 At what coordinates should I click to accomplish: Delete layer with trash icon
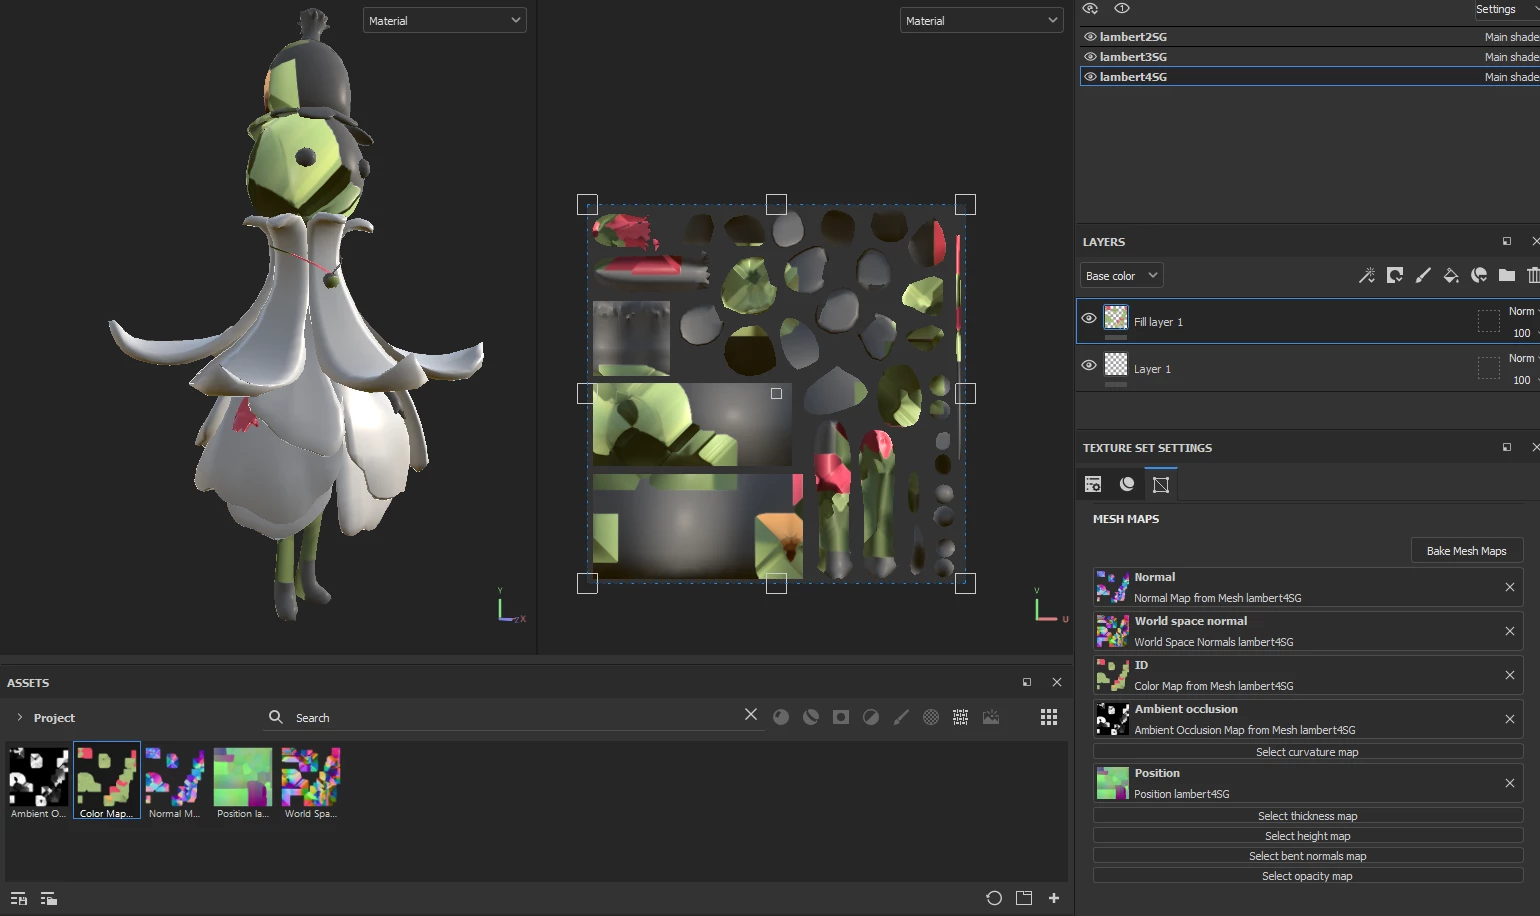tap(1533, 275)
